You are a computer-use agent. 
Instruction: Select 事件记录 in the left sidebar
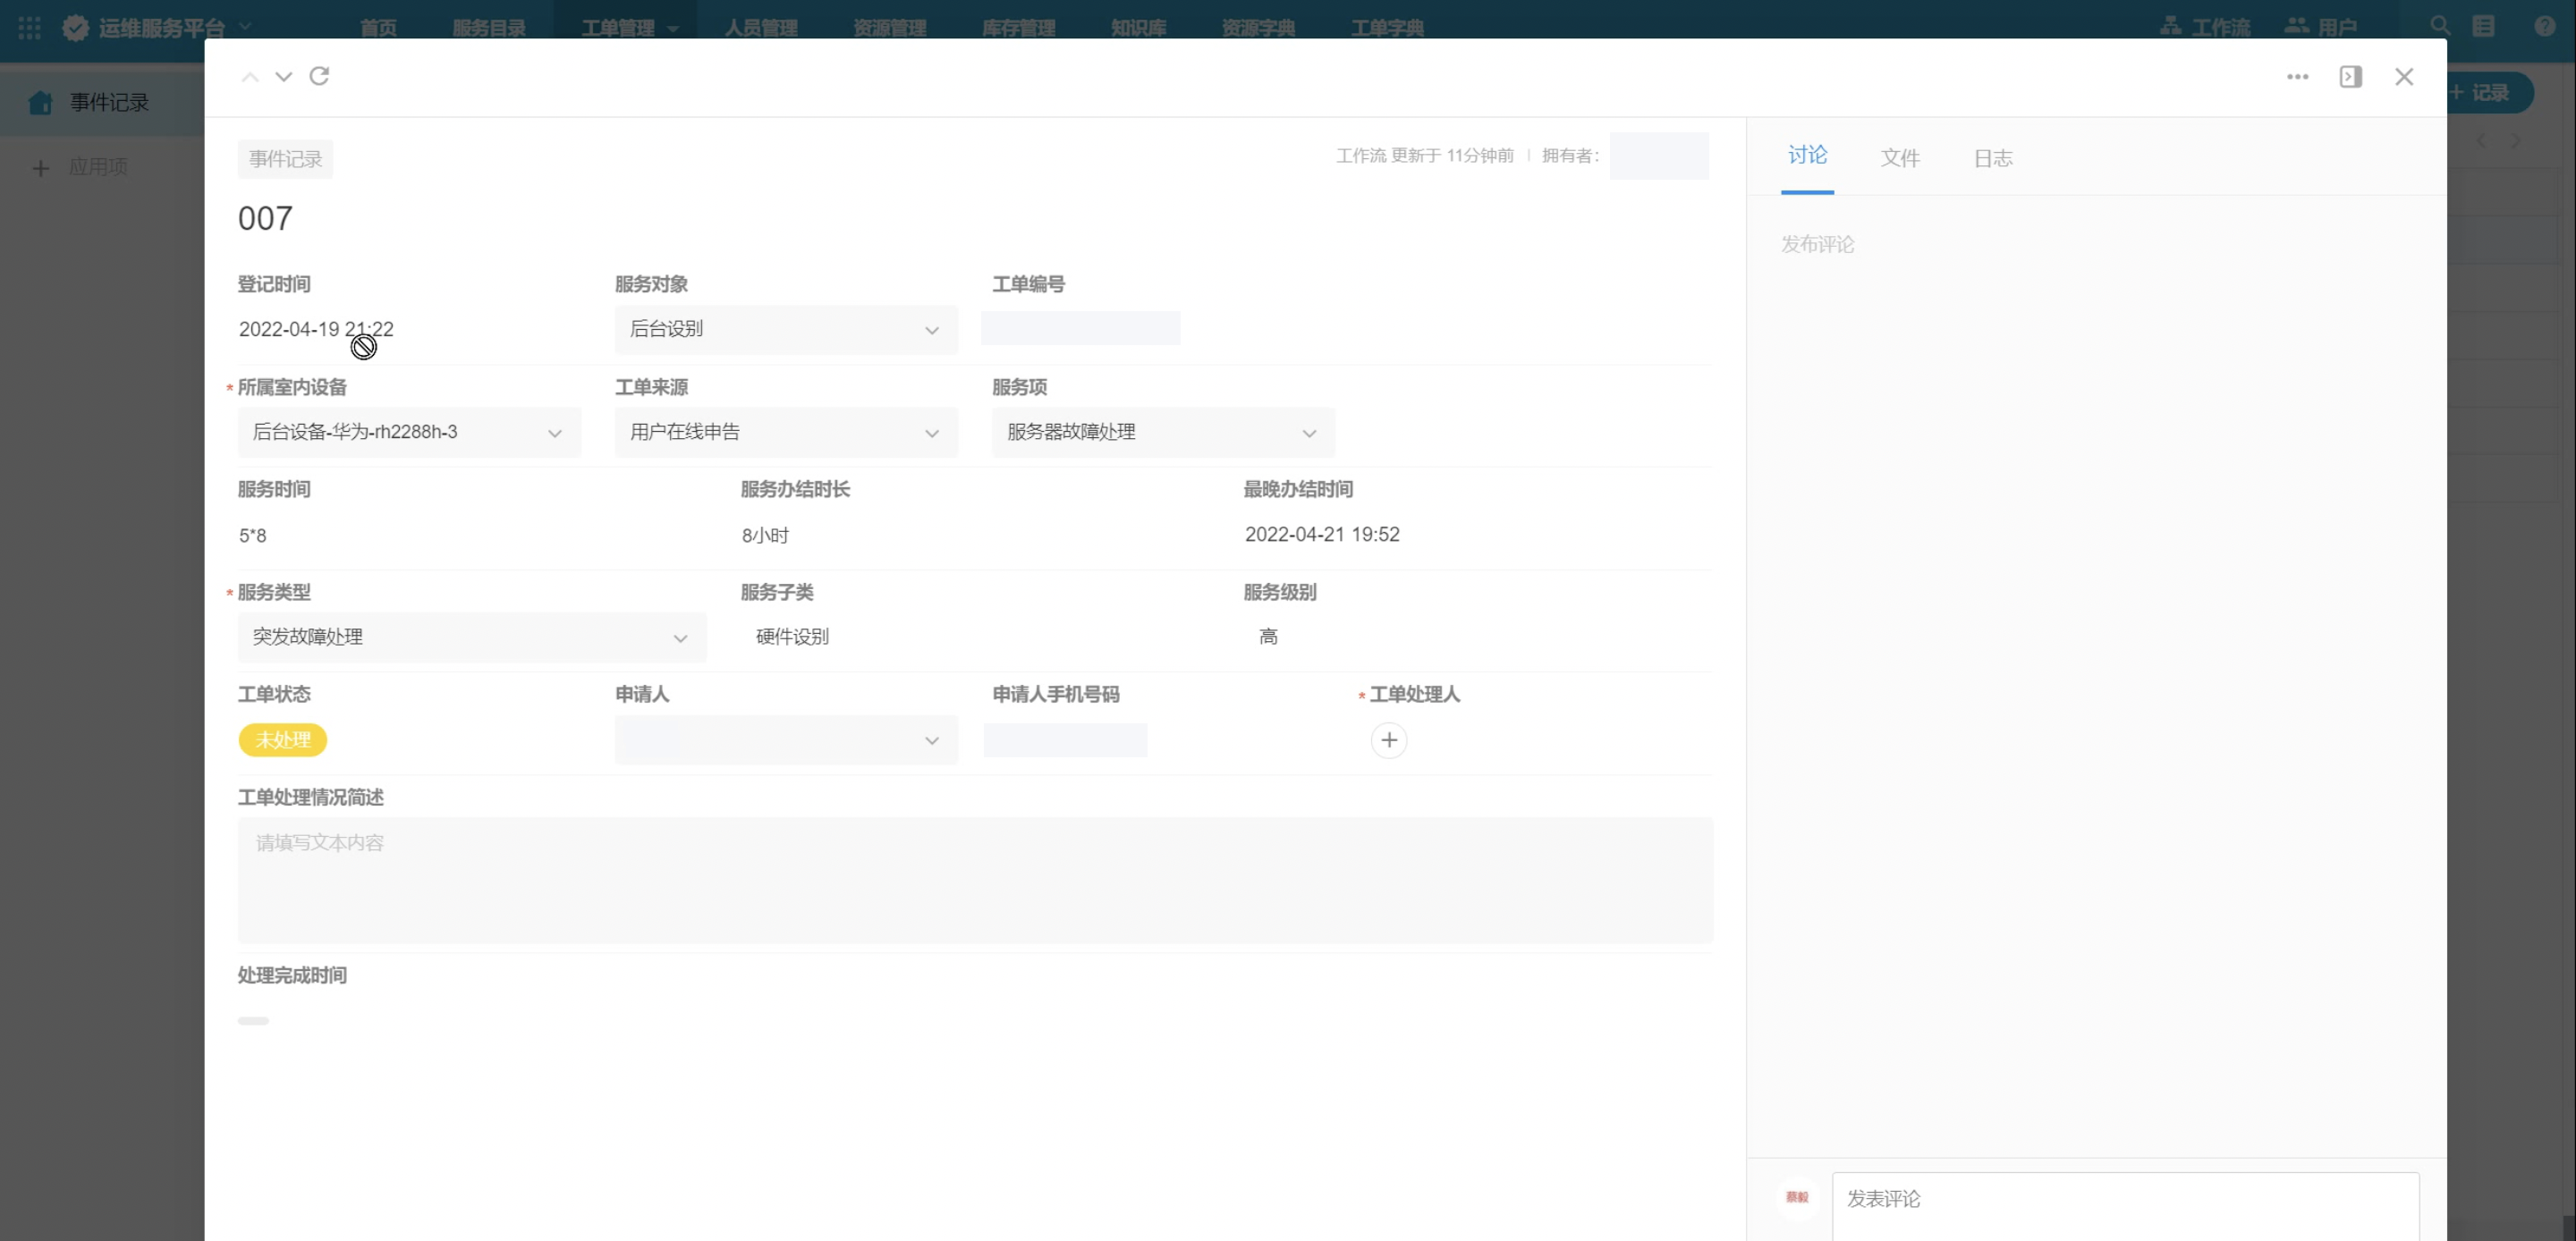(102, 102)
